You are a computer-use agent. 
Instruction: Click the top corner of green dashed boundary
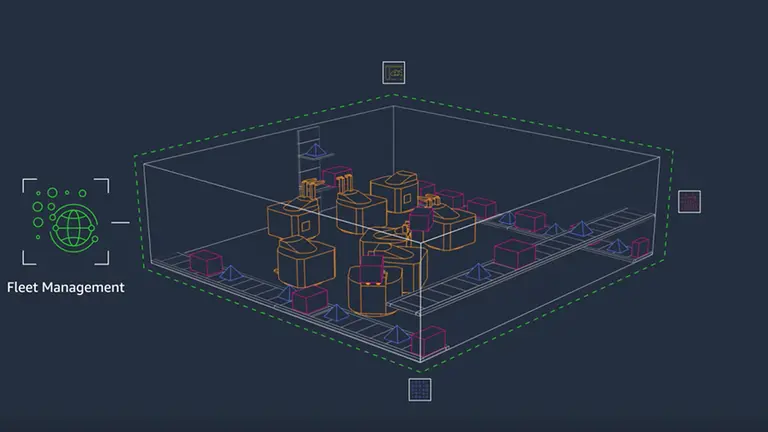tap(392, 96)
